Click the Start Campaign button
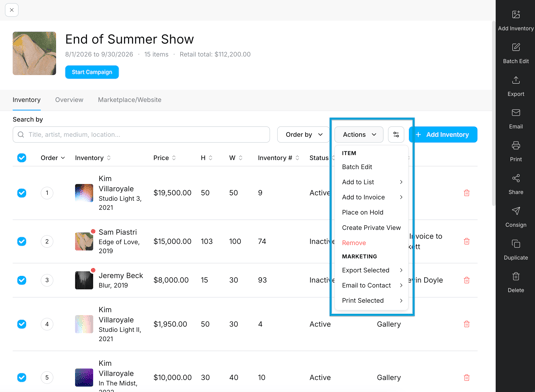 [x=92, y=72]
